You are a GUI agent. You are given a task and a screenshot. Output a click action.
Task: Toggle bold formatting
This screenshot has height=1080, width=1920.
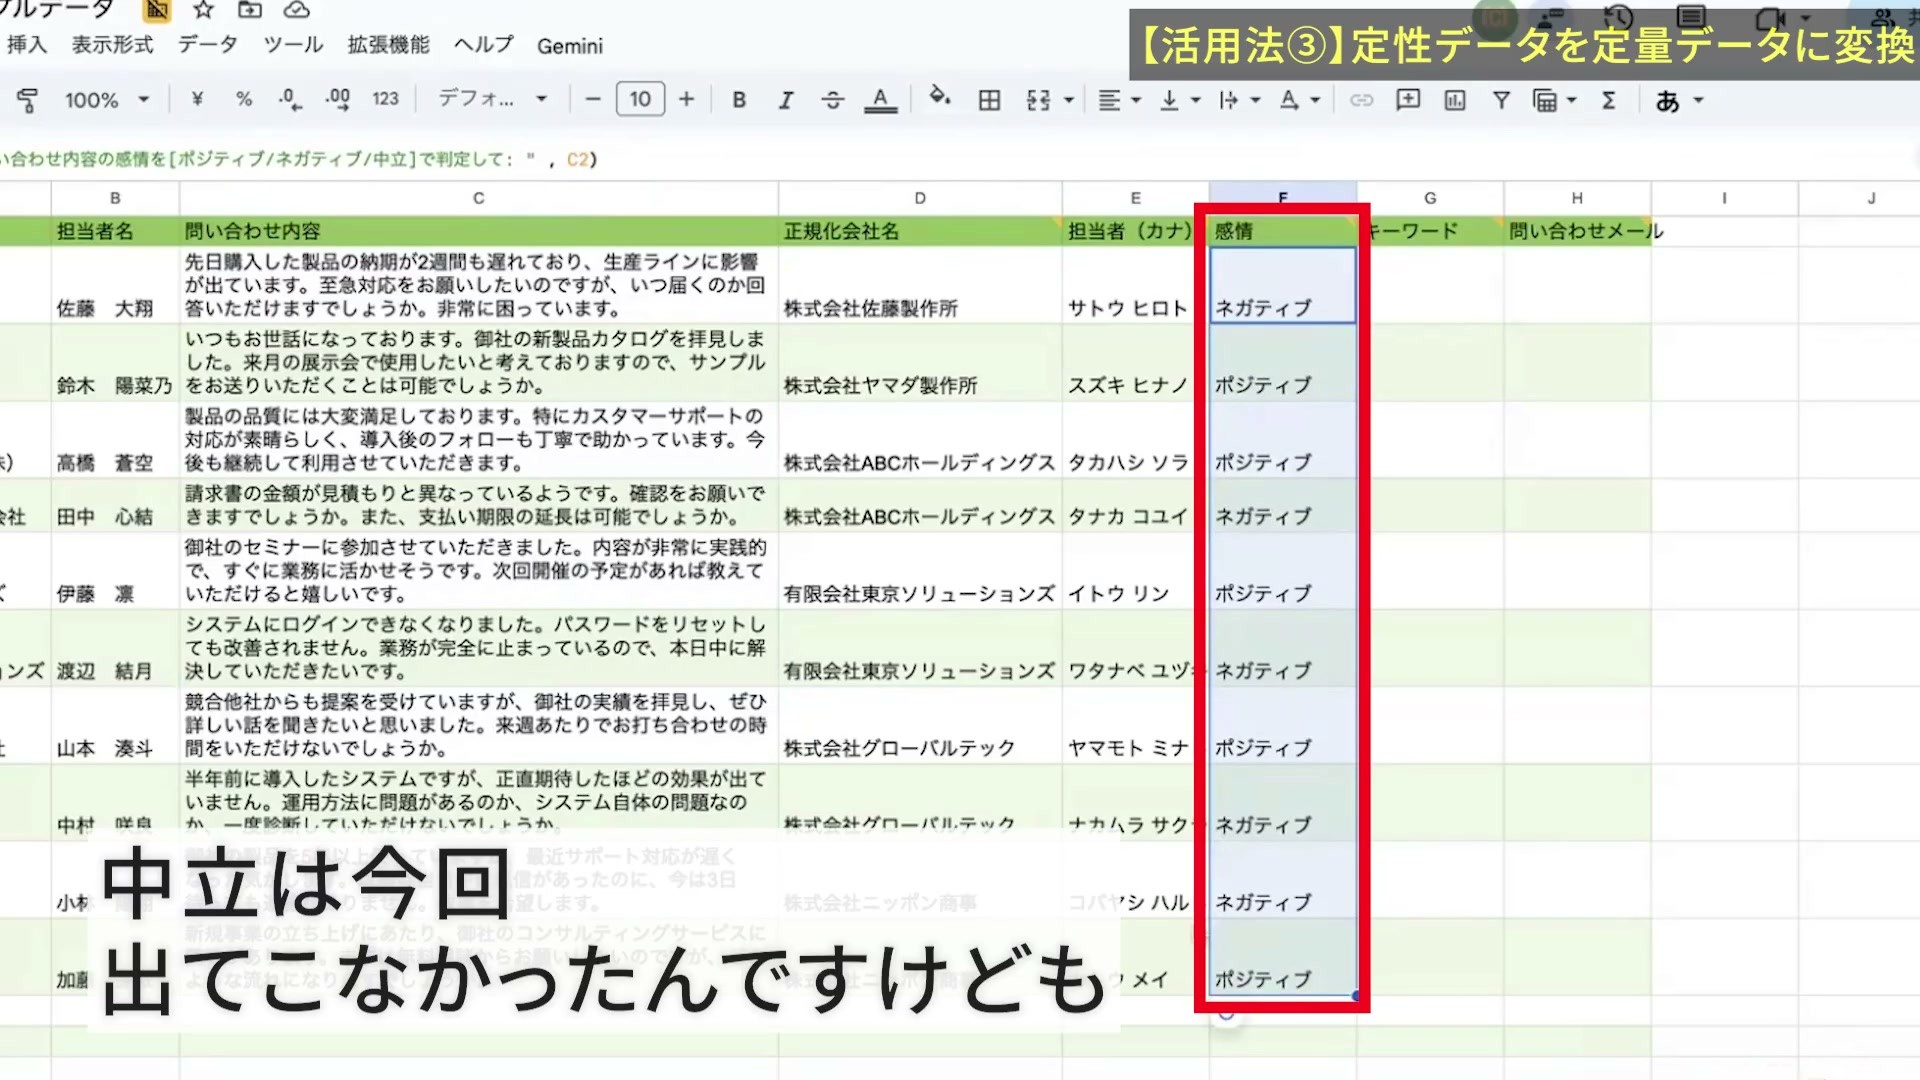point(739,100)
